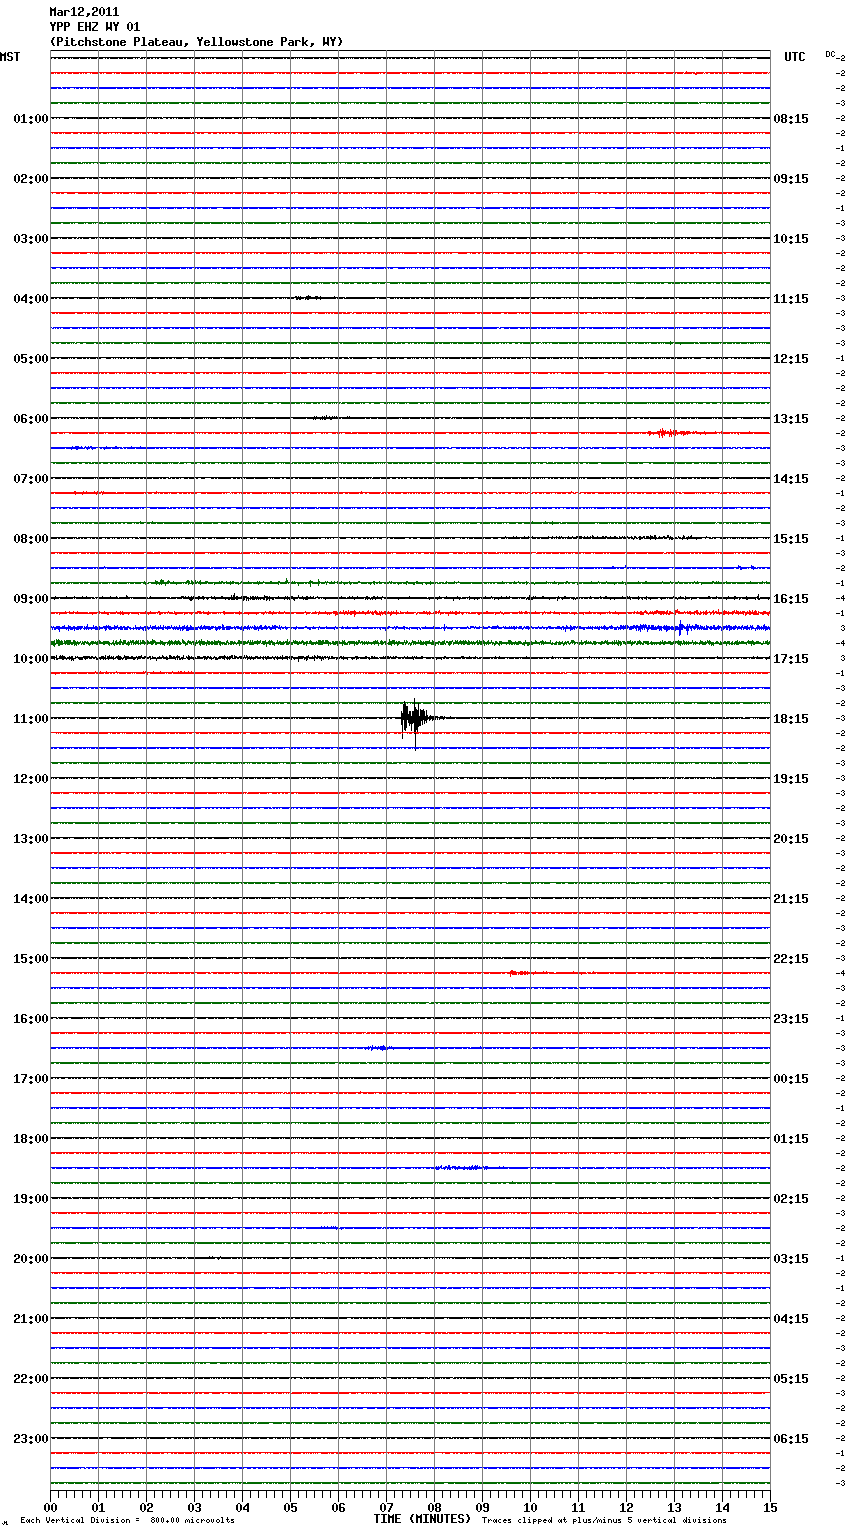
Task: Click the "04:15" UTC time label
Action: pyautogui.click(x=791, y=1319)
